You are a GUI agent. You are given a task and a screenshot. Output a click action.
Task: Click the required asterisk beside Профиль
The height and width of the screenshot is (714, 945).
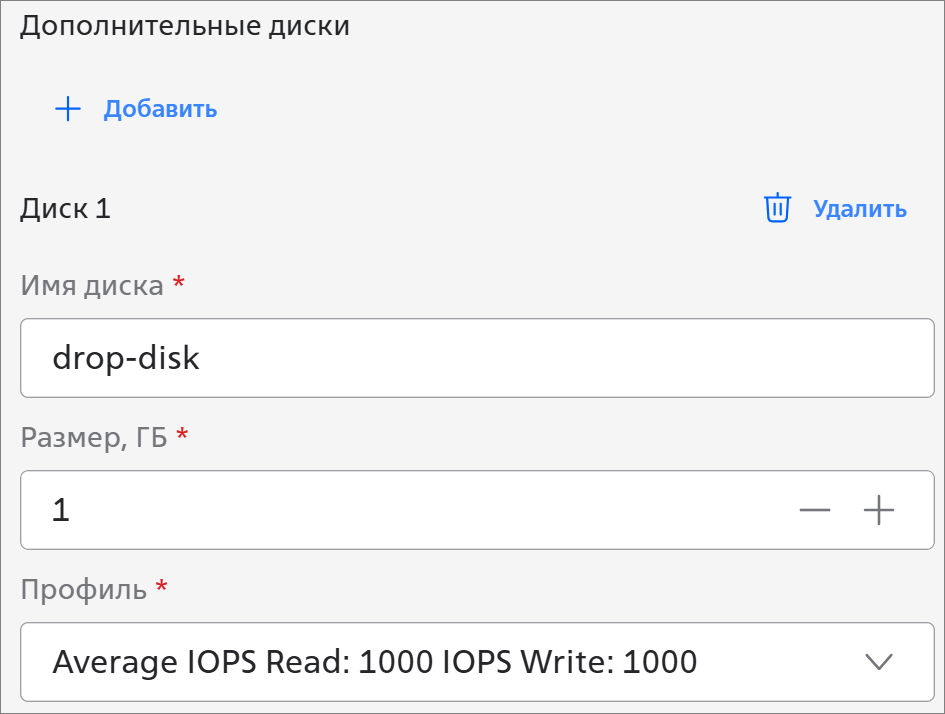pos(162,588)
